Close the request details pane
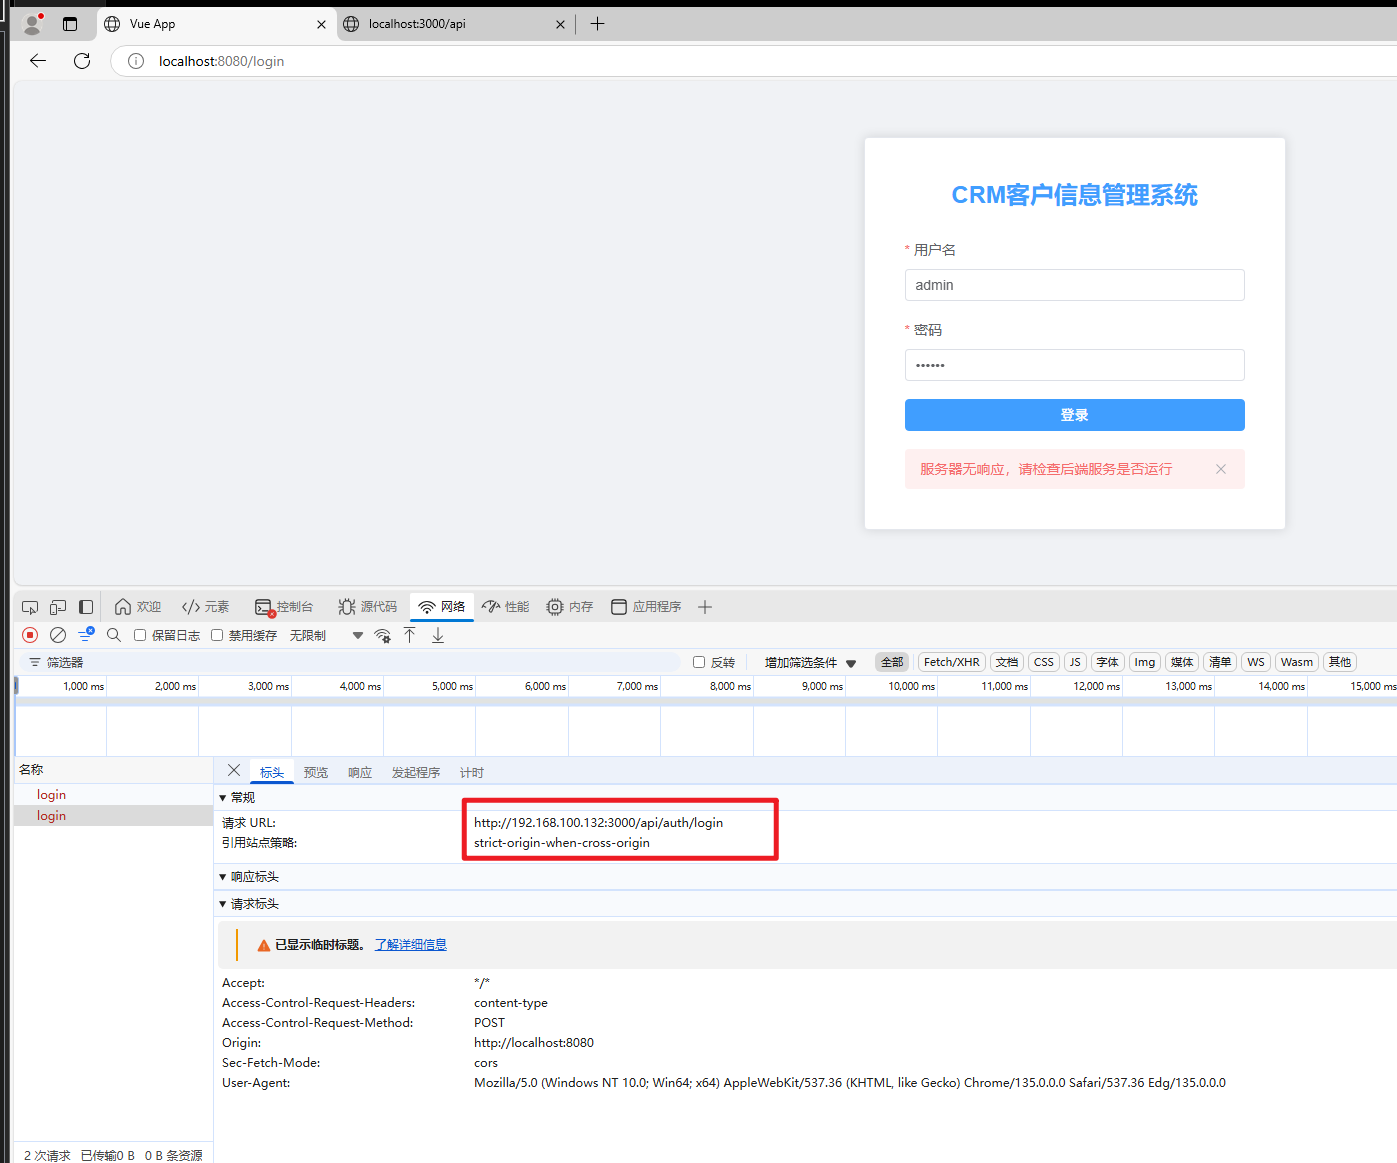The image size is (1397, 1163). tap(234, 770)
